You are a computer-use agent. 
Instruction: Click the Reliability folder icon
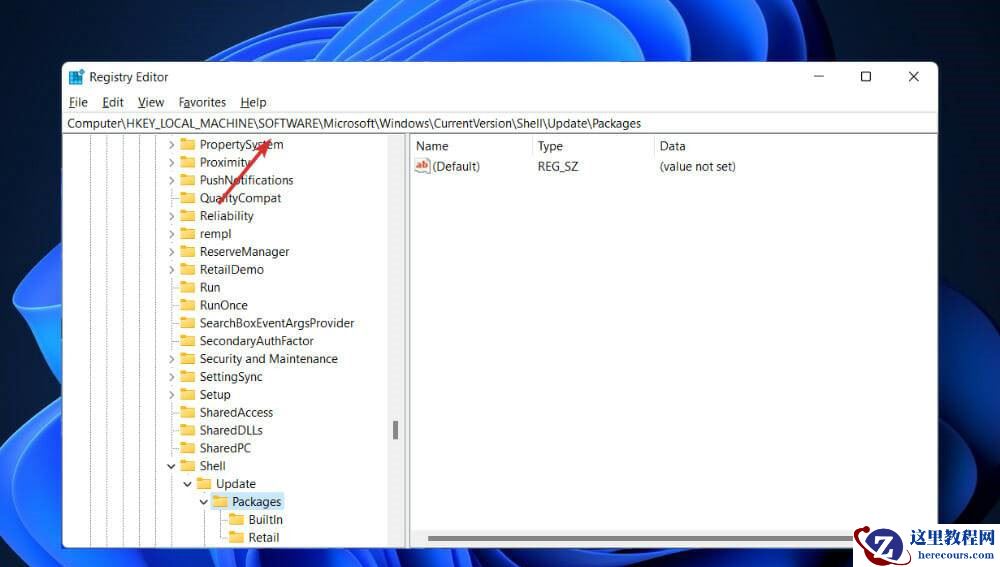pyautogui.click(x=188, y=216)
